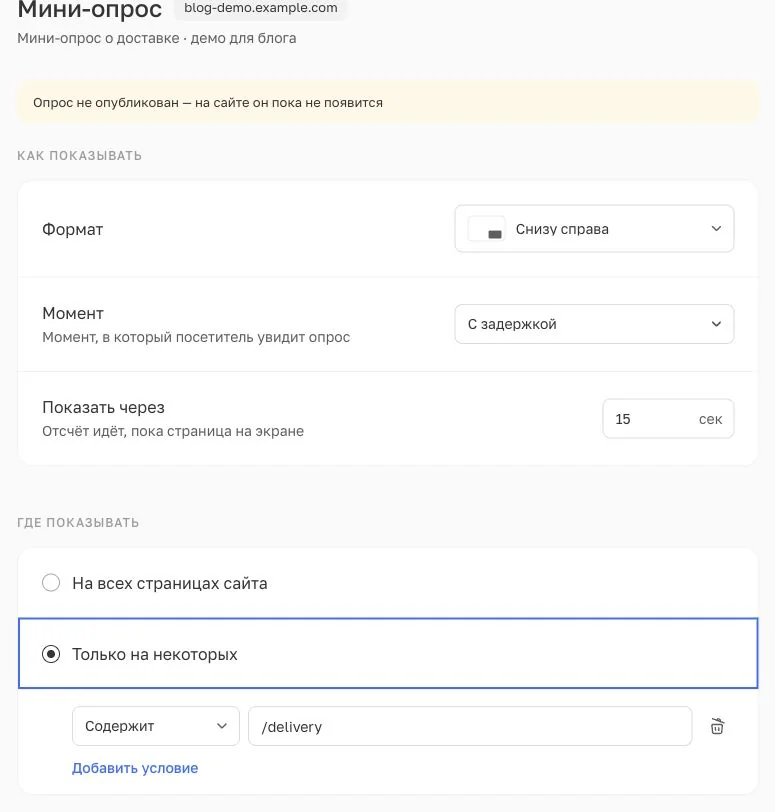Open the "Содержит" condition dropdown
Viewport: 775px width, 812px height.
coord(156,726)
